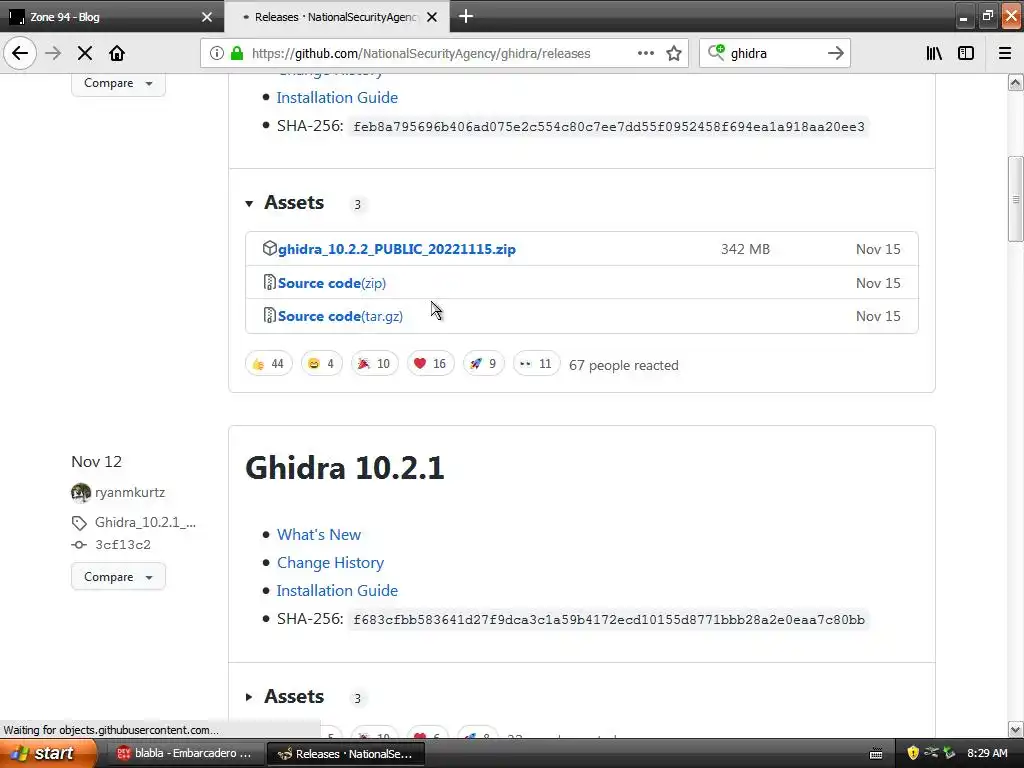Open the upper Compare dropdown
Screen dimensions: 1024x768
tap(118, 84)
